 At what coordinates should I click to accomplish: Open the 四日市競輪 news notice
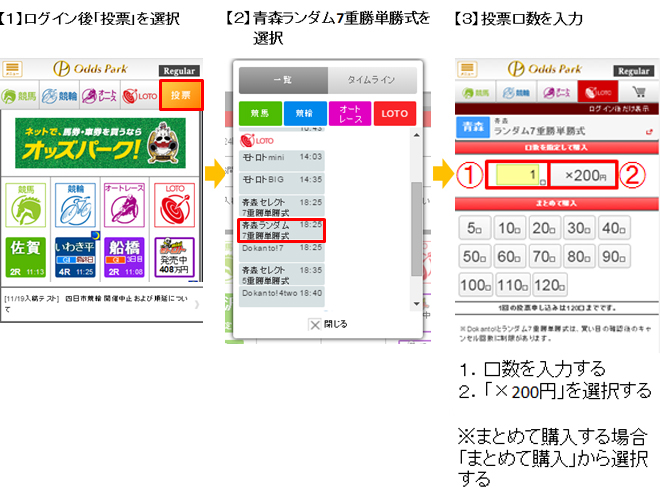point(96,303)
